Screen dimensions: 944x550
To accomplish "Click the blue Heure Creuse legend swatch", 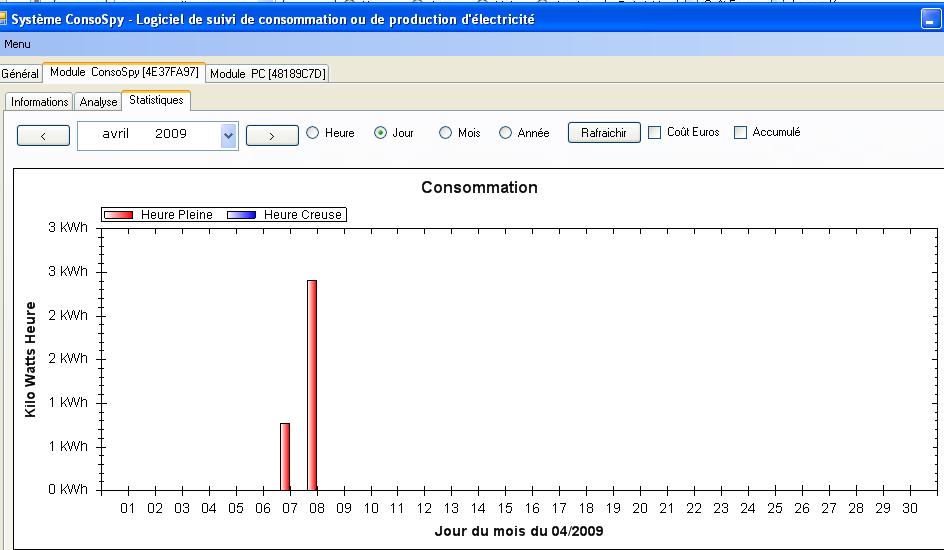I will [242, 215].
